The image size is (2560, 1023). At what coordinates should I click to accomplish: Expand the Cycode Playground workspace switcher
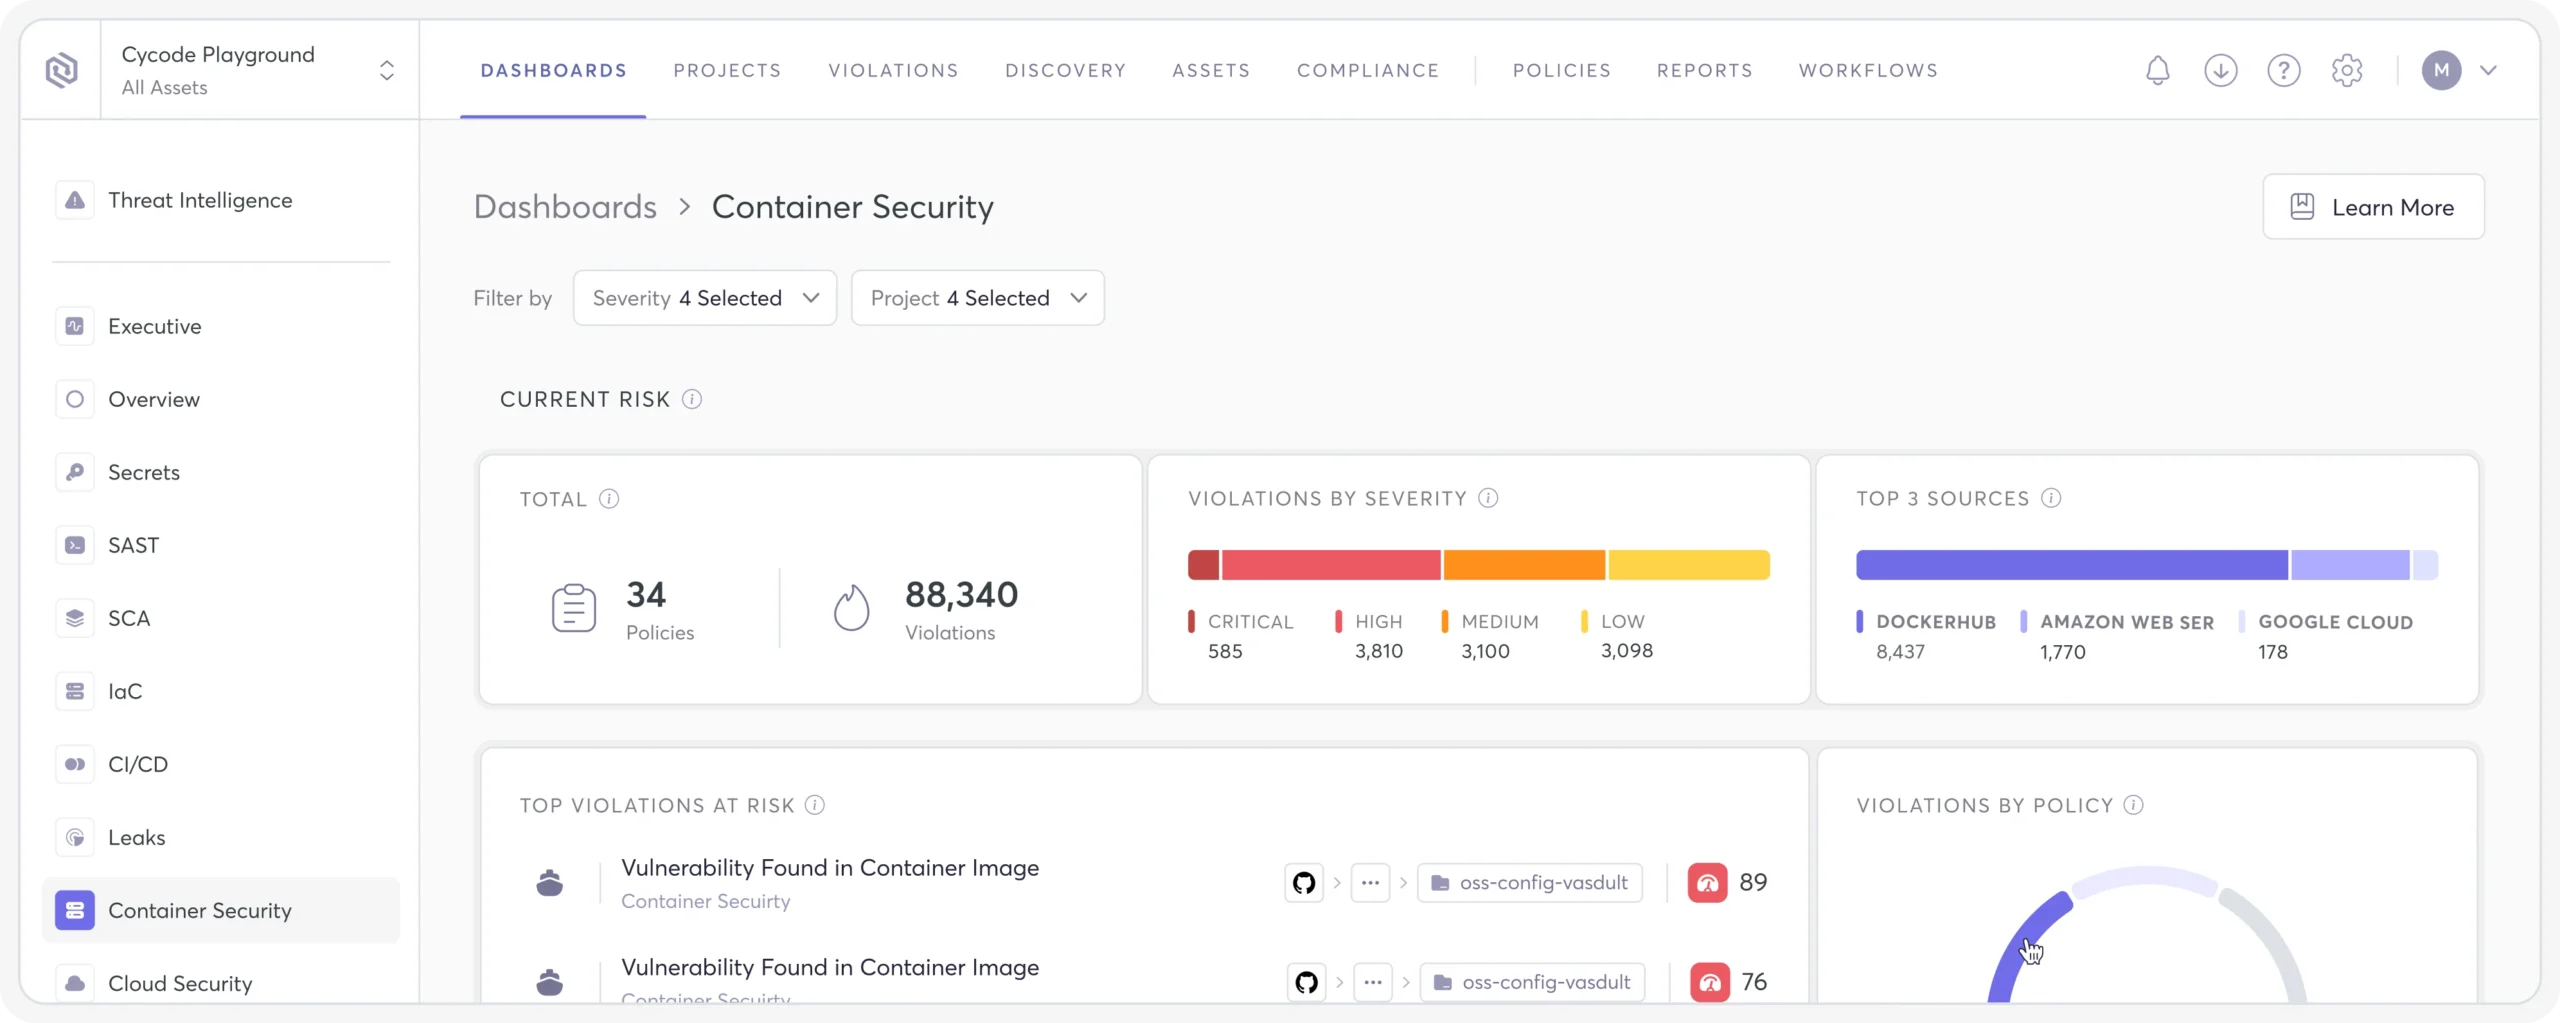387,69
